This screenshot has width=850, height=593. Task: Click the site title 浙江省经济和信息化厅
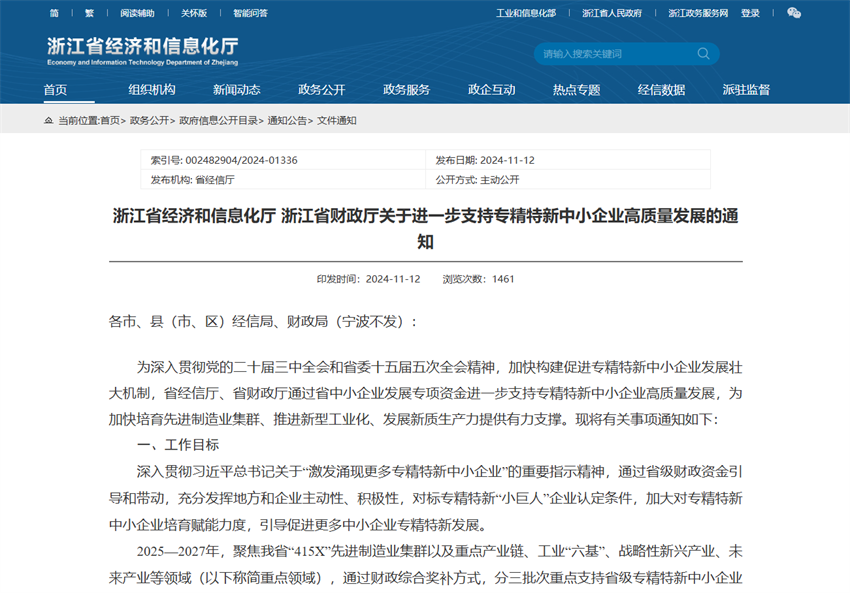pos(143,47)
